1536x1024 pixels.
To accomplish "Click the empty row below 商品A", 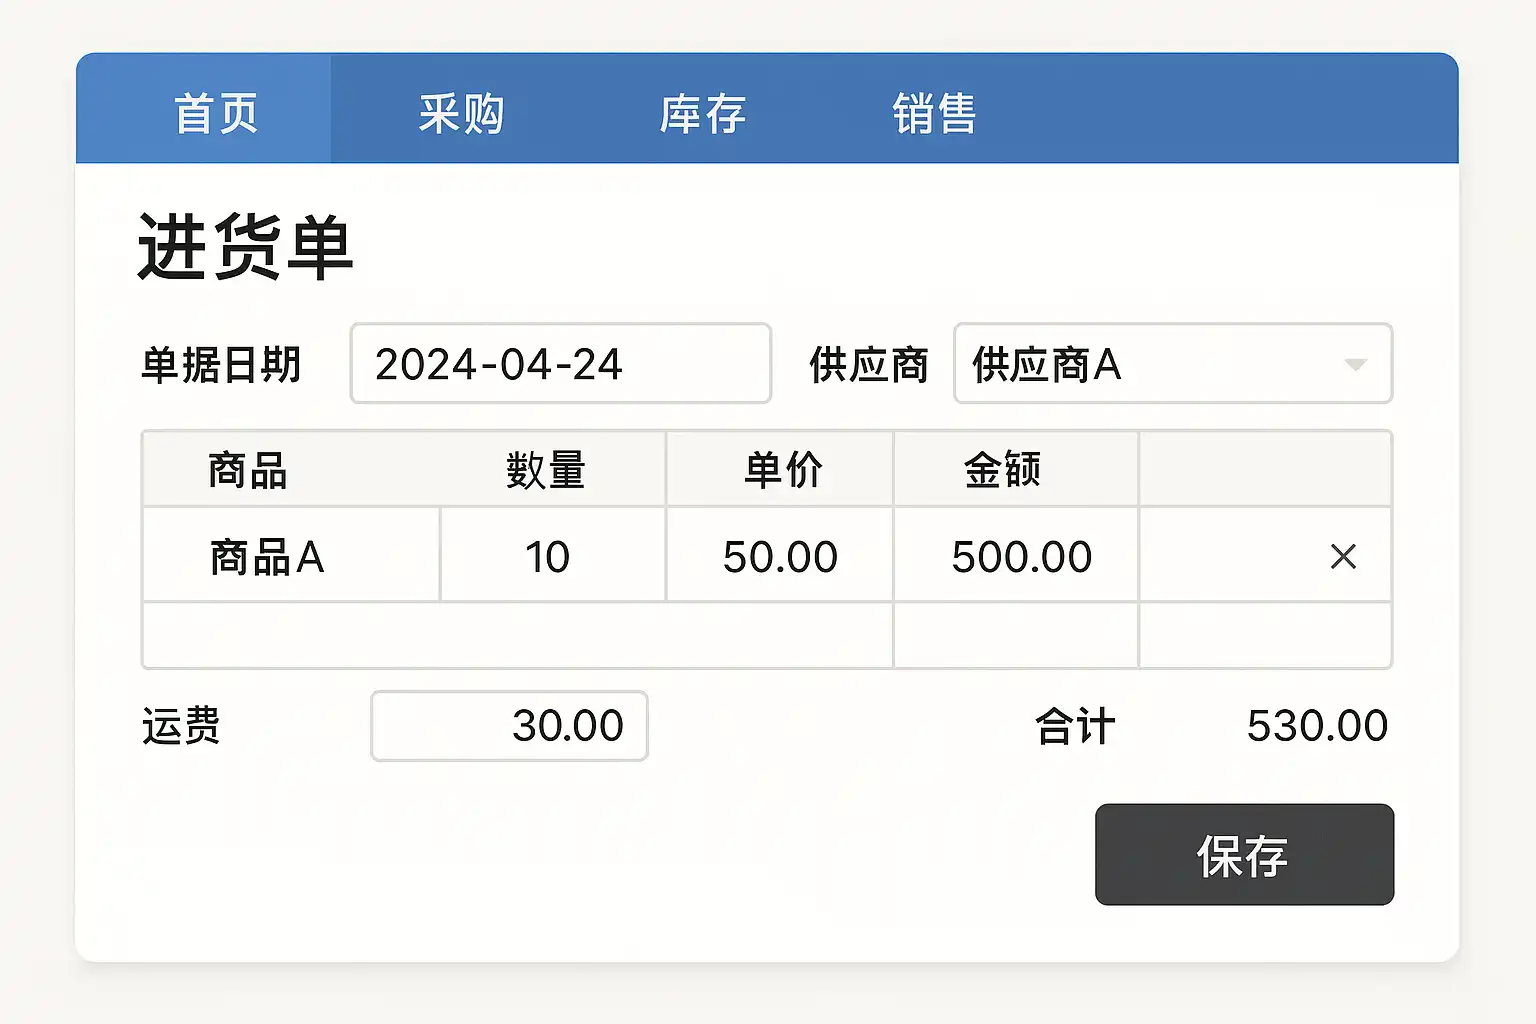I will point(517,636).
